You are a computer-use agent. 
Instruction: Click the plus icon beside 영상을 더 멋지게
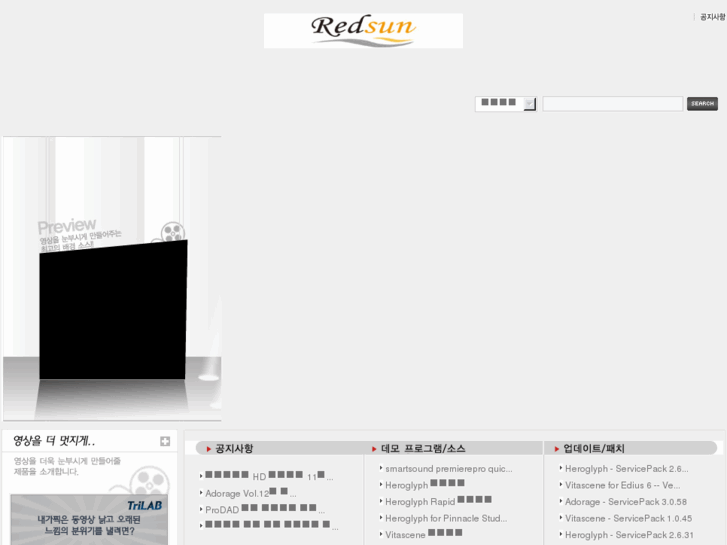(x=165, y=441)
